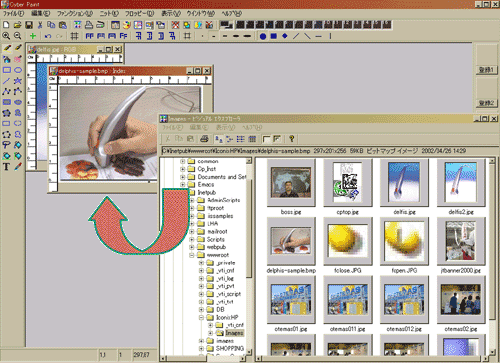
Task: Open the first menu in main menu bar
Action: pos(13,14)
